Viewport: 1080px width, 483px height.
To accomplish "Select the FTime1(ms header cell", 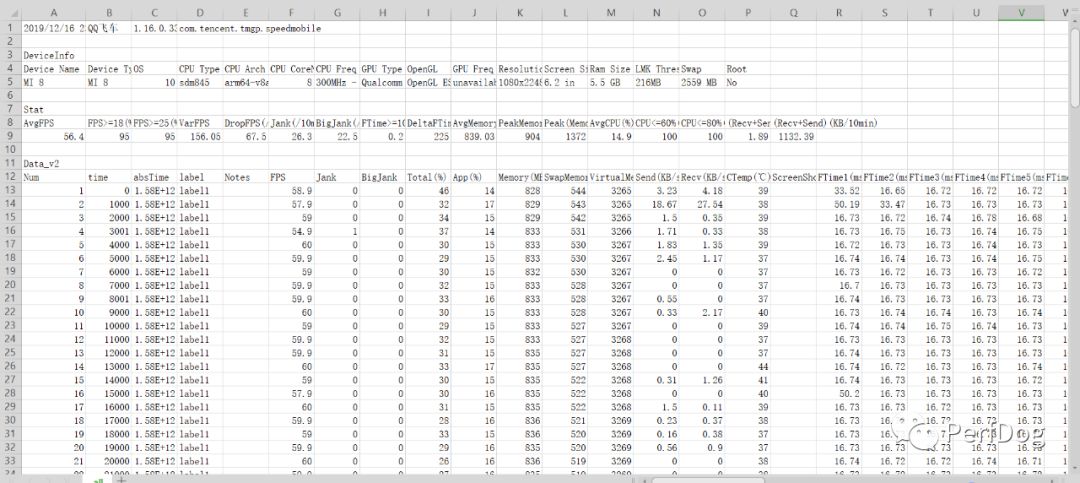I will tap(838, 176).
